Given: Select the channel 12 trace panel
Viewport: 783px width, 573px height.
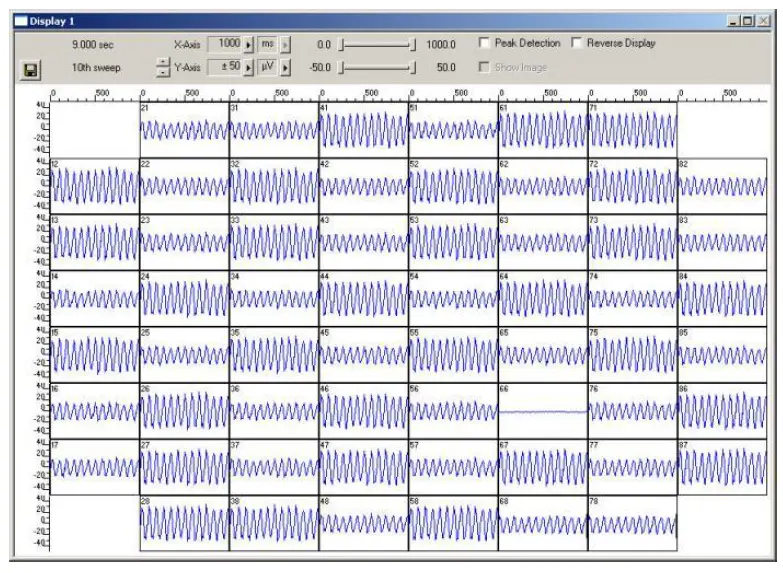Looking at the screenshot, I should tap(94, 186).
